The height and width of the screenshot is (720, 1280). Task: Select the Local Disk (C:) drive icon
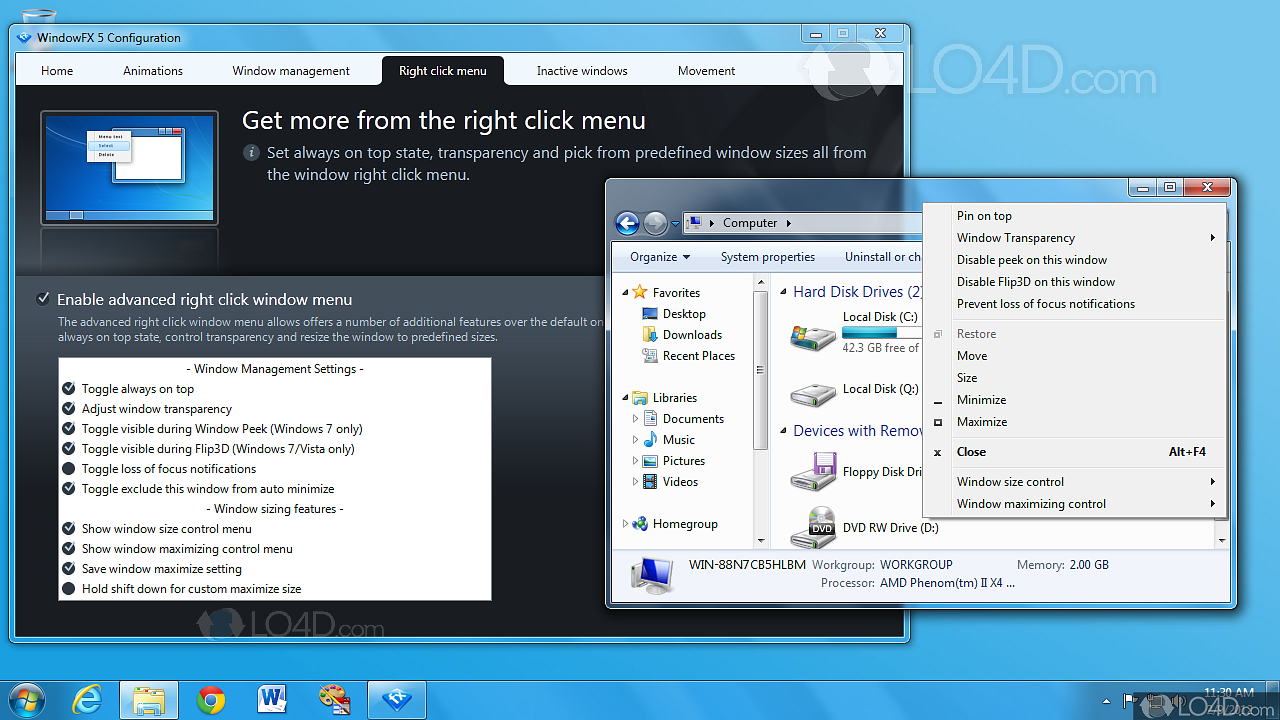pyautogui.click(x=813, y=337)
